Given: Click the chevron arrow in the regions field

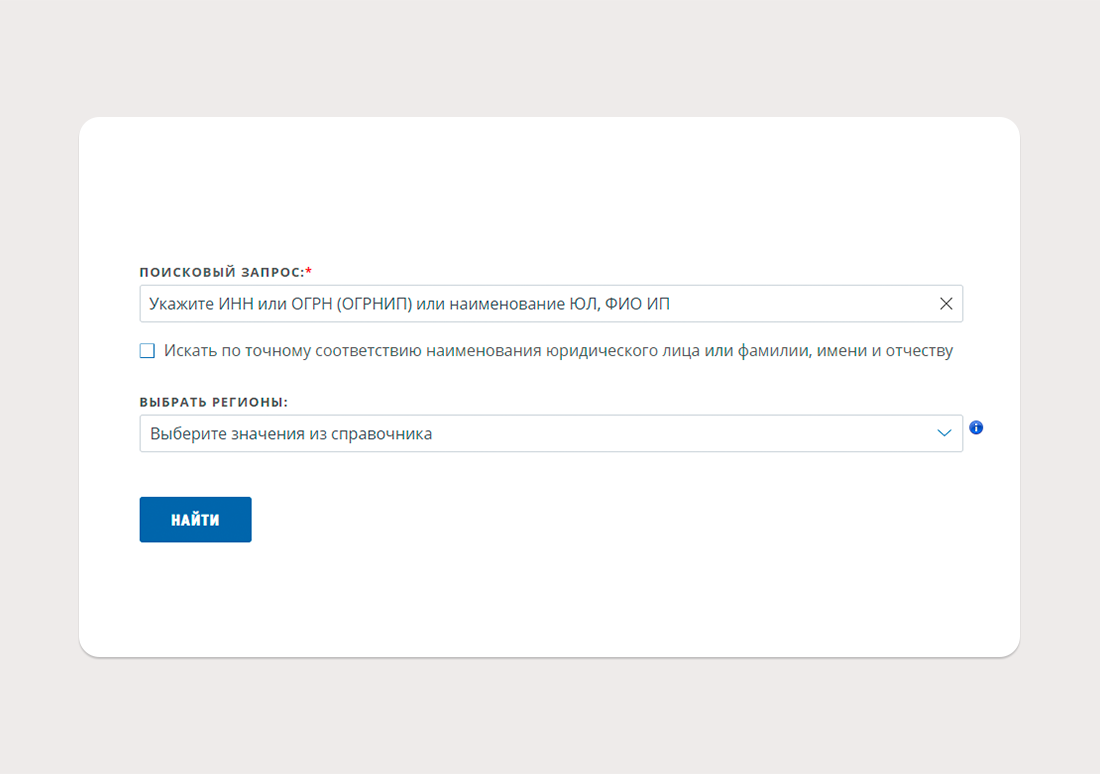Looking at the screenshot, I should pyautogui.click(x=944, y=433).
